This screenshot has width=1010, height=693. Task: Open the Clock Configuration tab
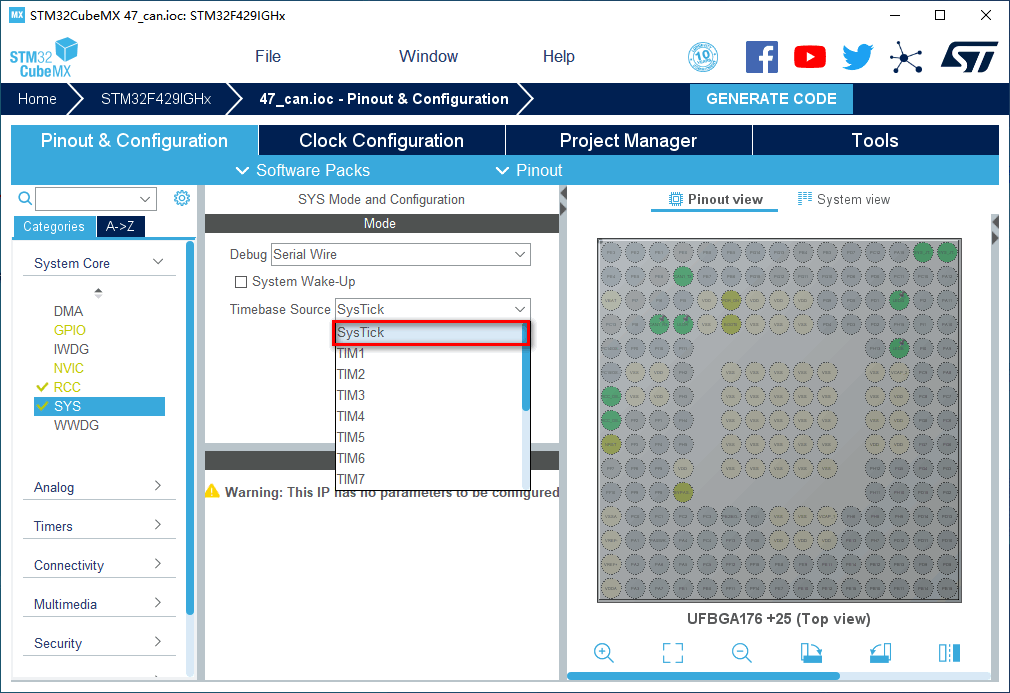point(381,141)
